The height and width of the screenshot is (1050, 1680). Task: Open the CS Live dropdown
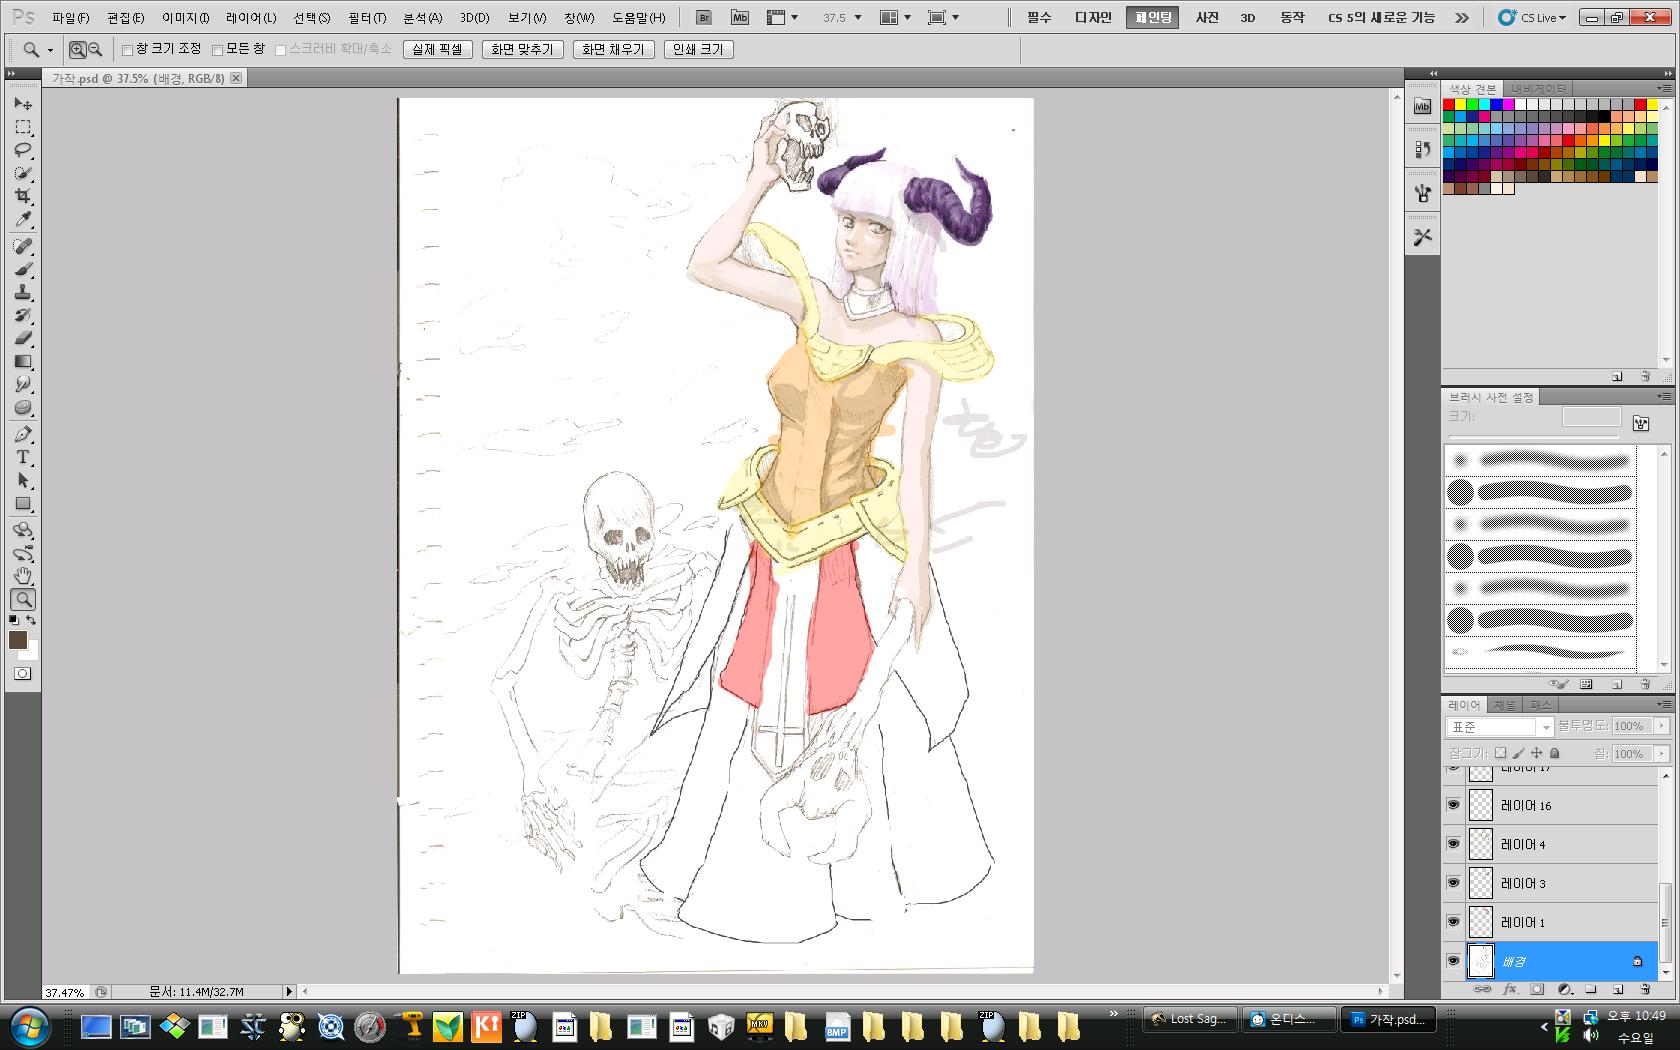[x=1532, y=18]
